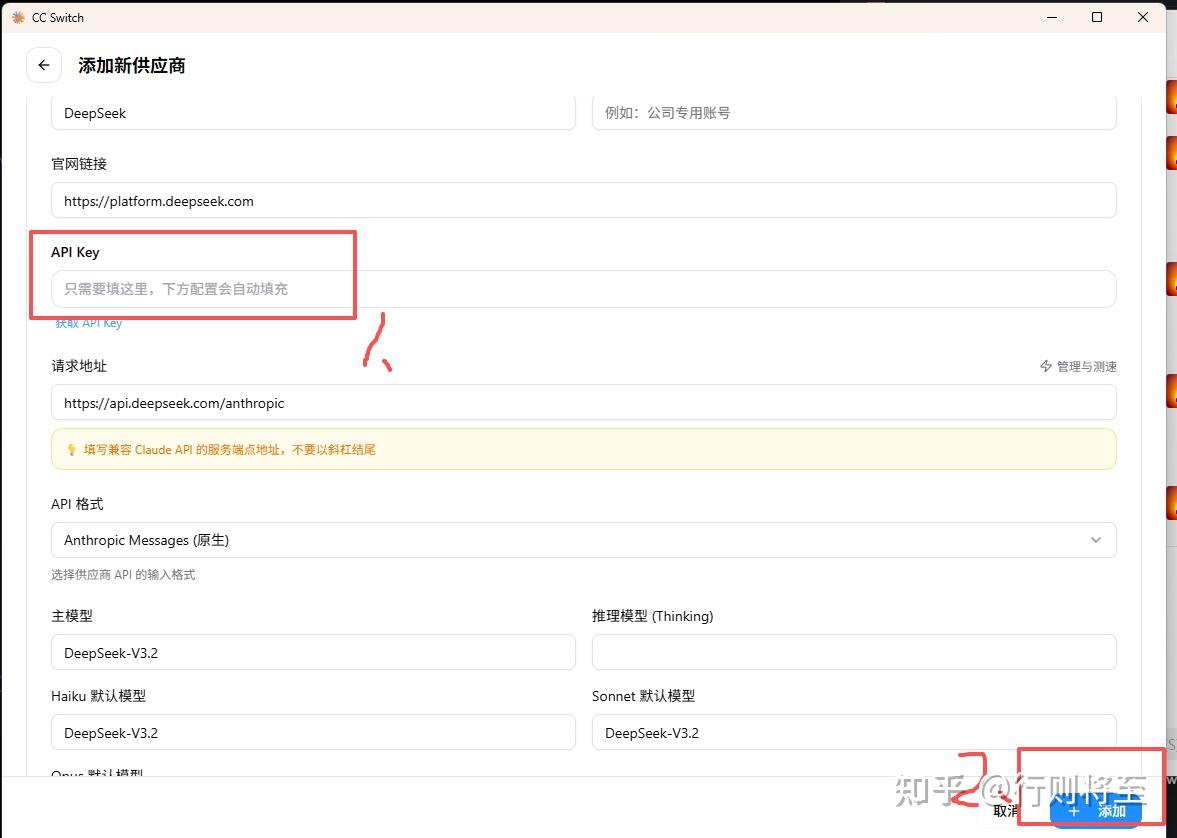Click the 请求地址 field with api.deepseek.com/anthropic
The image size is (1177, 838).
click(x=584, y=402)
